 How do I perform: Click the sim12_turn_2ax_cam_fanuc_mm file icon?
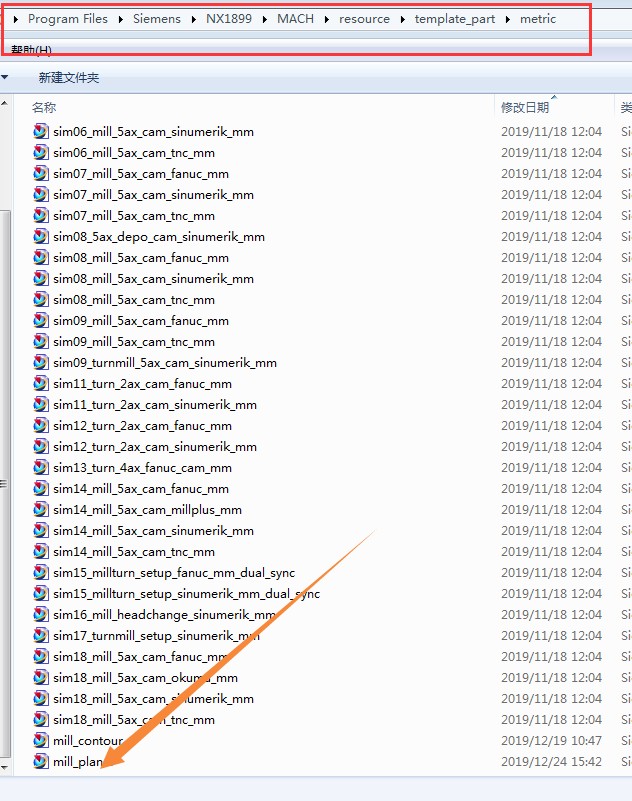click(41, 425)
